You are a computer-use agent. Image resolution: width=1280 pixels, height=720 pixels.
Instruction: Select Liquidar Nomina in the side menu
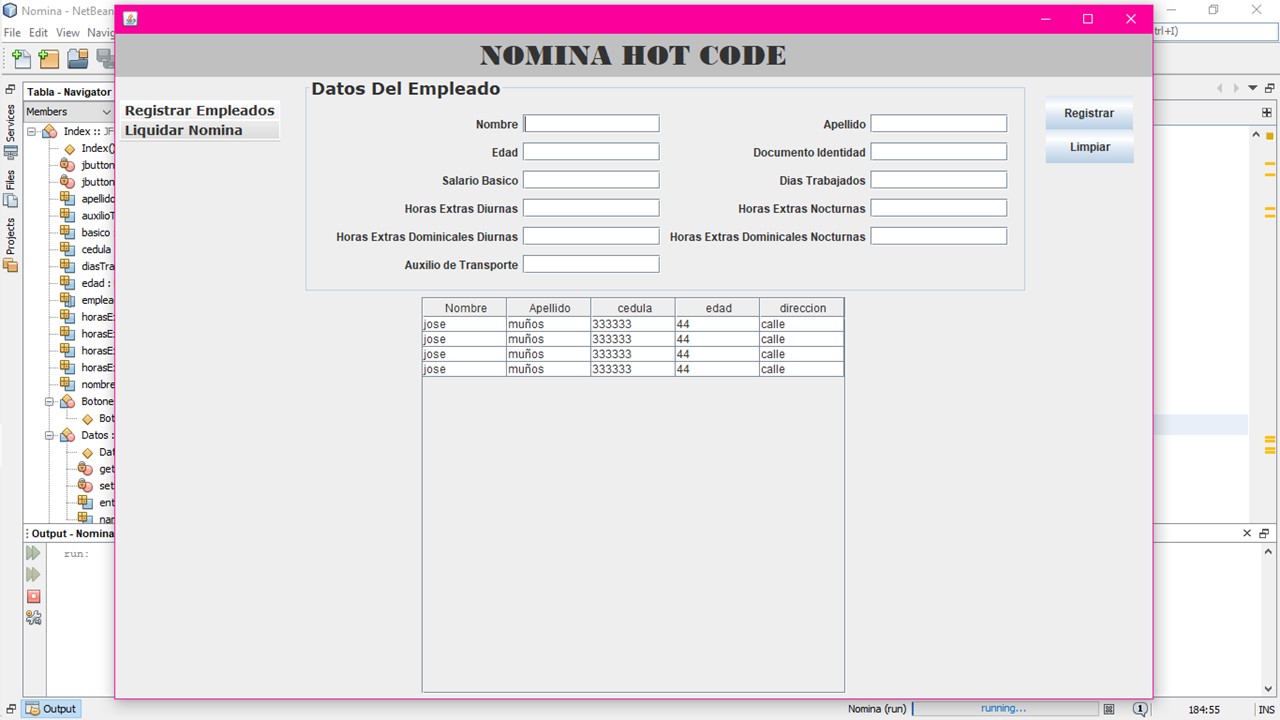(x=200, y=131)
